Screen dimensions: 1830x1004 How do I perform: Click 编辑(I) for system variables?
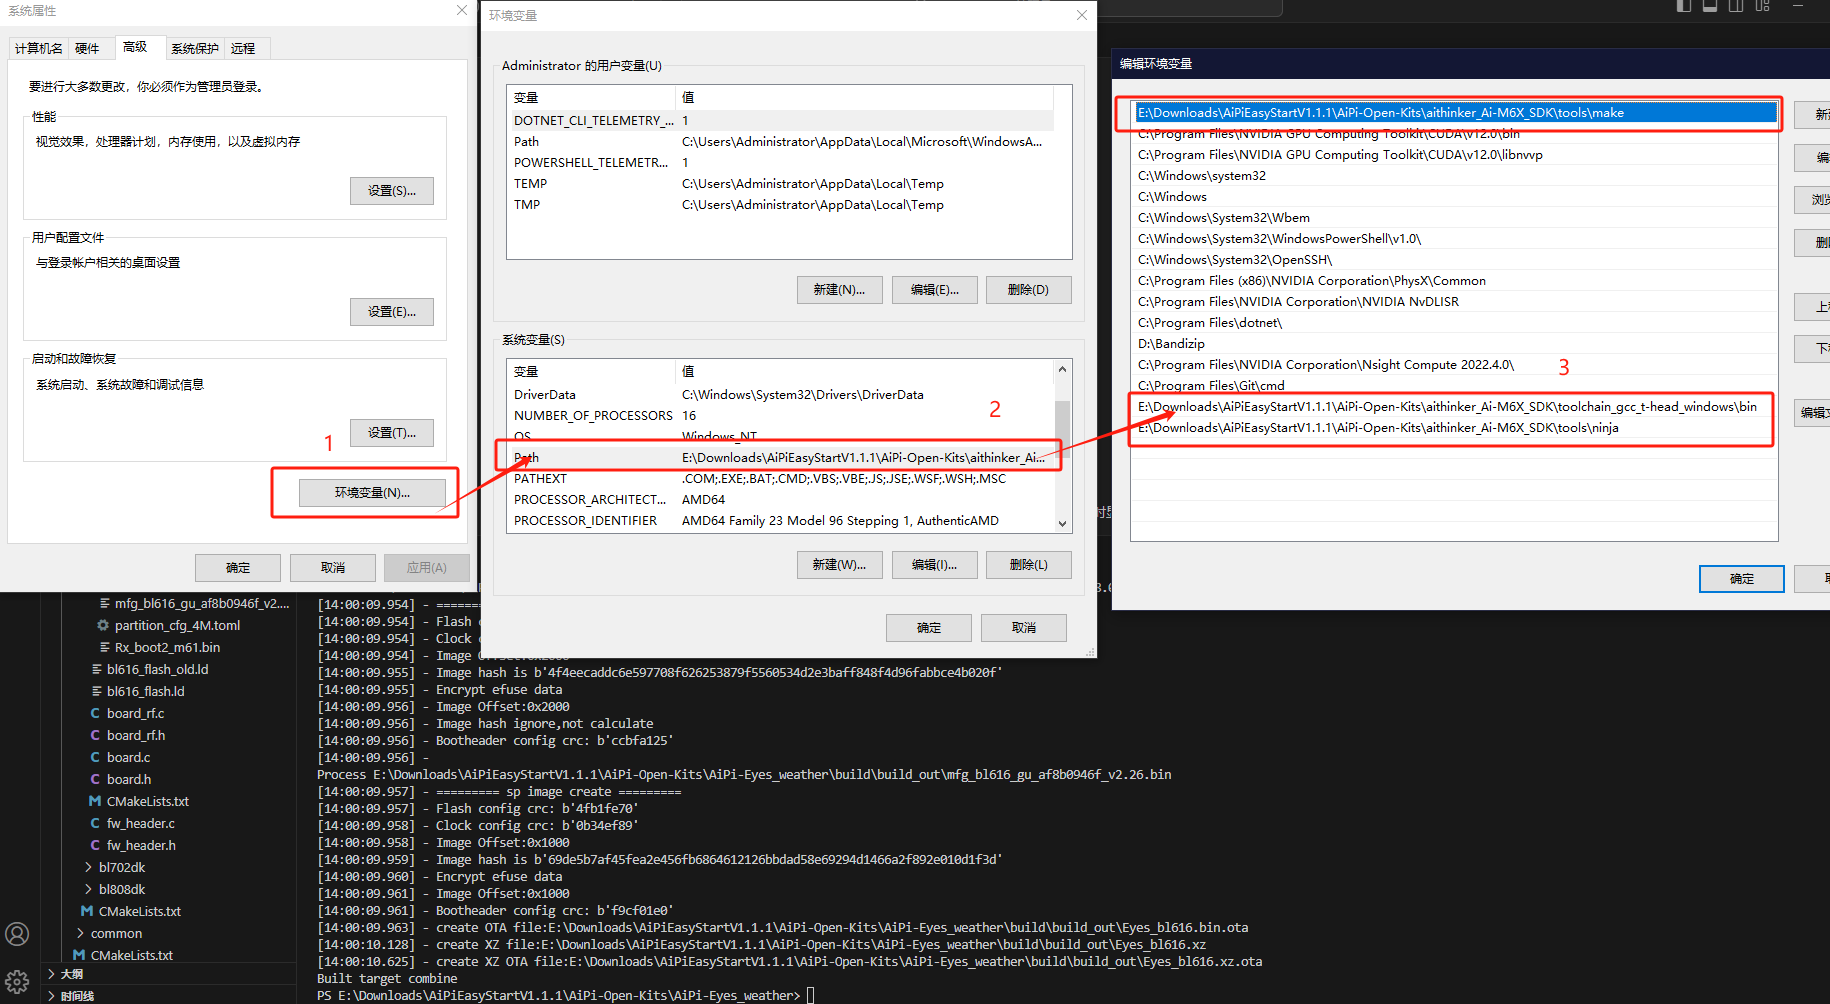pos(935,565)
